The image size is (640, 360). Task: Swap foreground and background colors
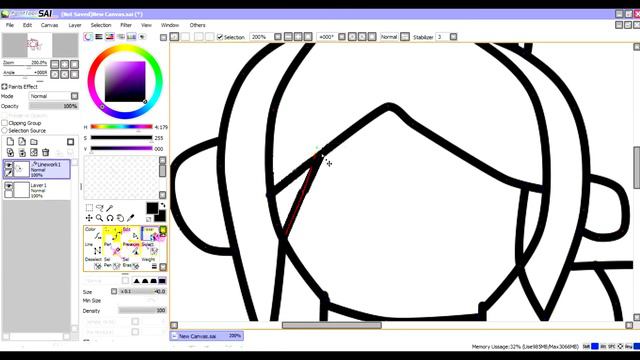pos(163,205)
